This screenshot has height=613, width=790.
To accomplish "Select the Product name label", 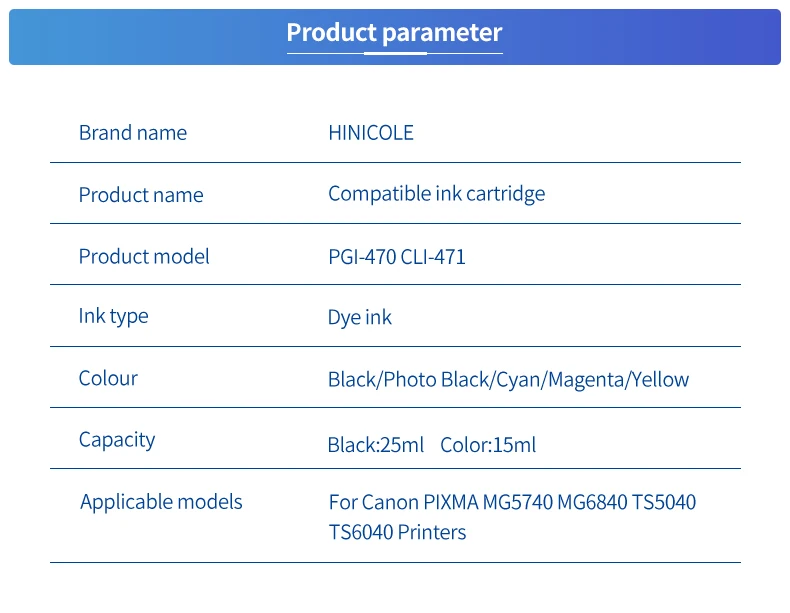I will [x=141, y=195].
